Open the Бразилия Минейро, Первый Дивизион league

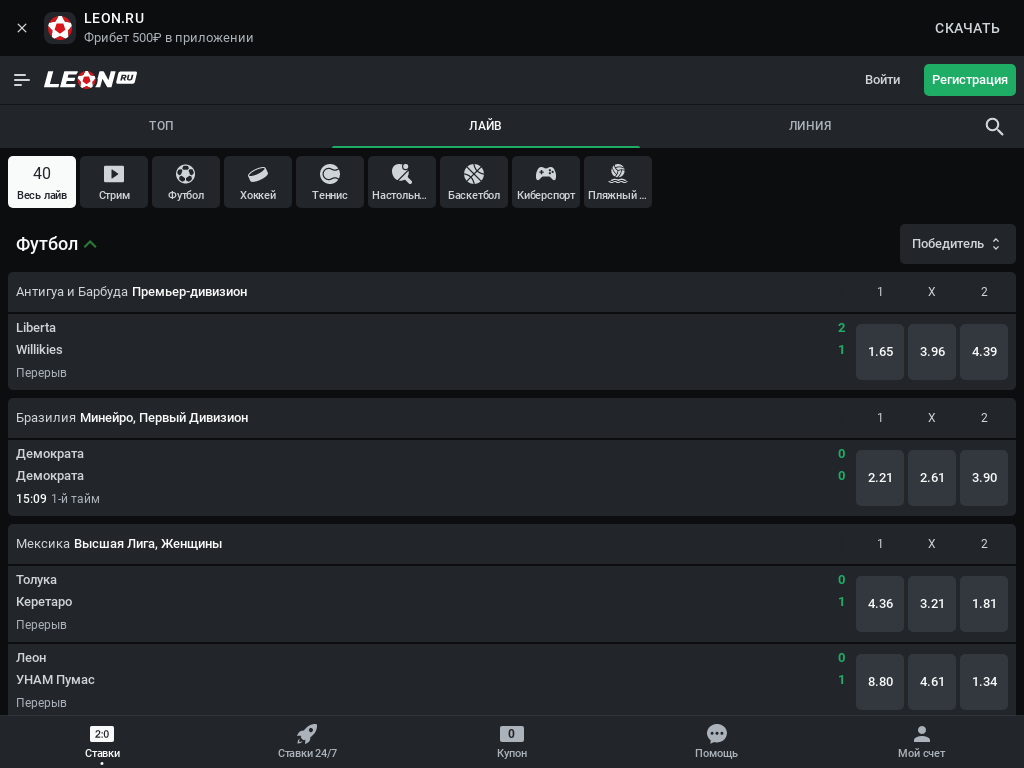tap(132, 418)
